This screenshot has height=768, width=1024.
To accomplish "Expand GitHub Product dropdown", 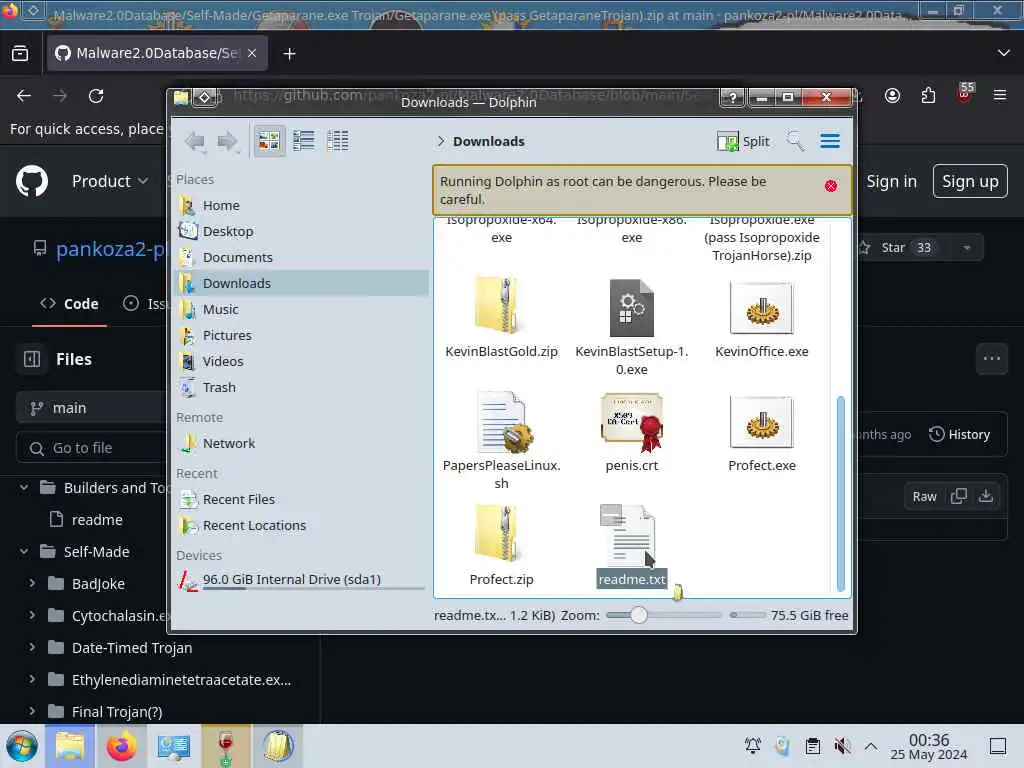I will tap(110, 181).
